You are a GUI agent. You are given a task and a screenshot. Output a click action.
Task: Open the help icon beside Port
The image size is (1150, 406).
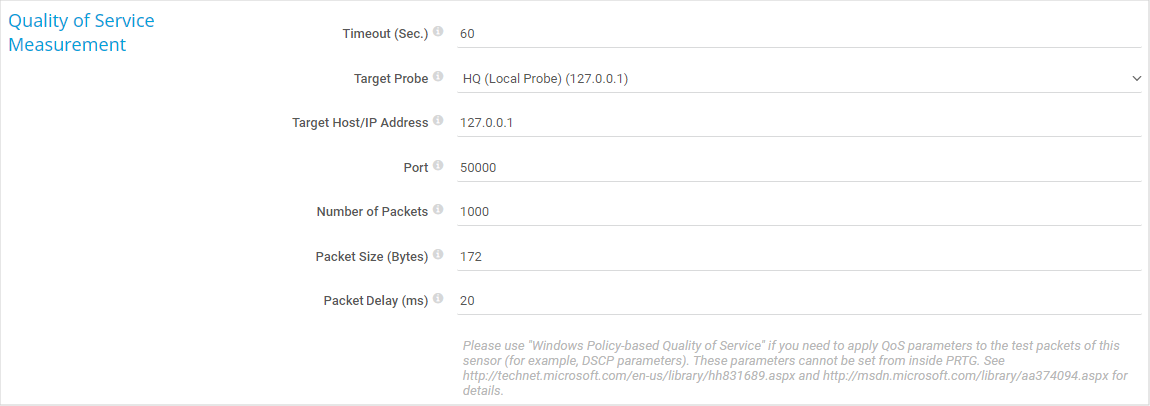click(438, 167)
